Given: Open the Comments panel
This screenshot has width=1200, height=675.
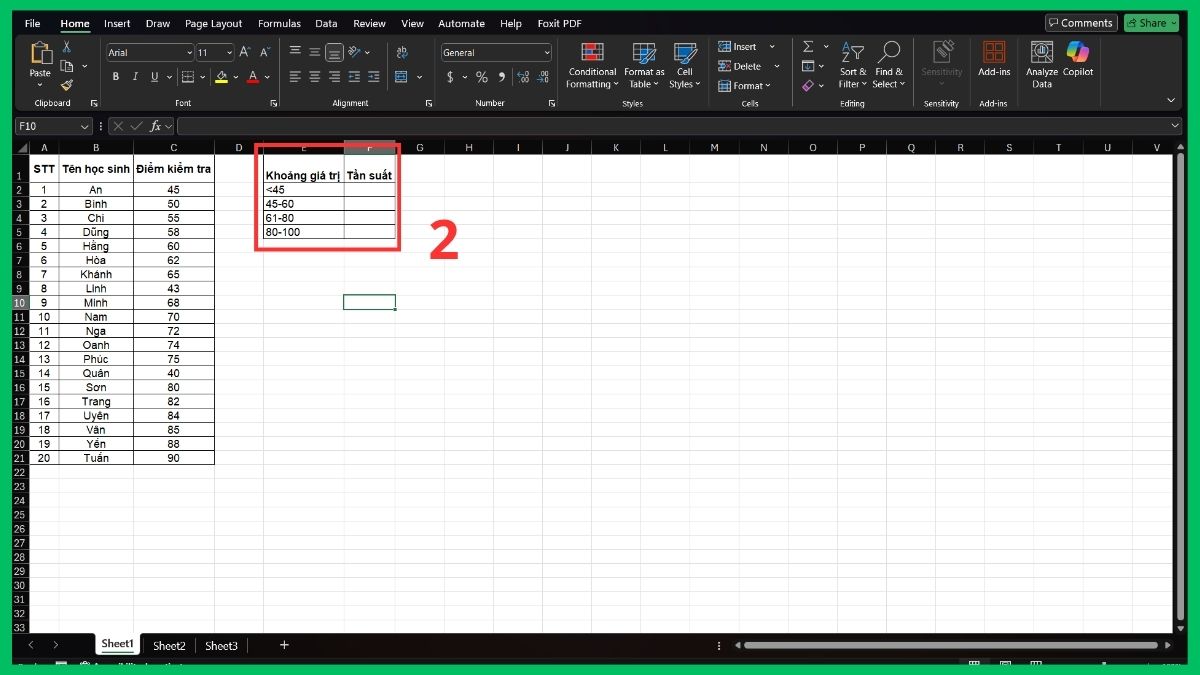Looking at the screenshot, I should [x=1080, y=22].
